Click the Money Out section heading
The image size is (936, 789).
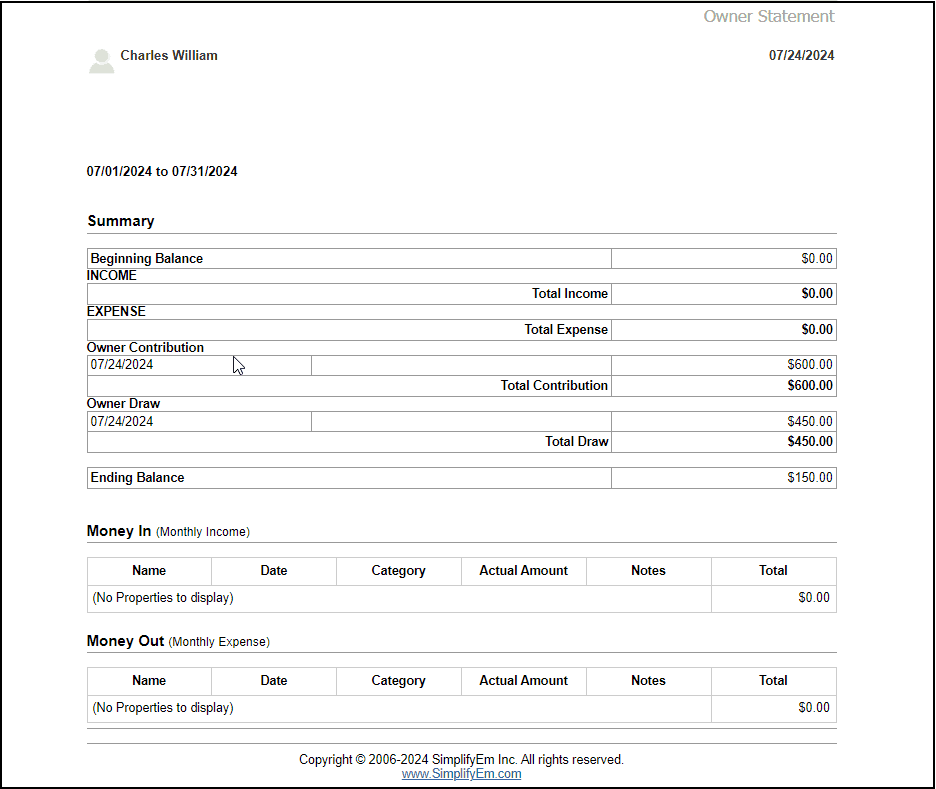(125, 641)
